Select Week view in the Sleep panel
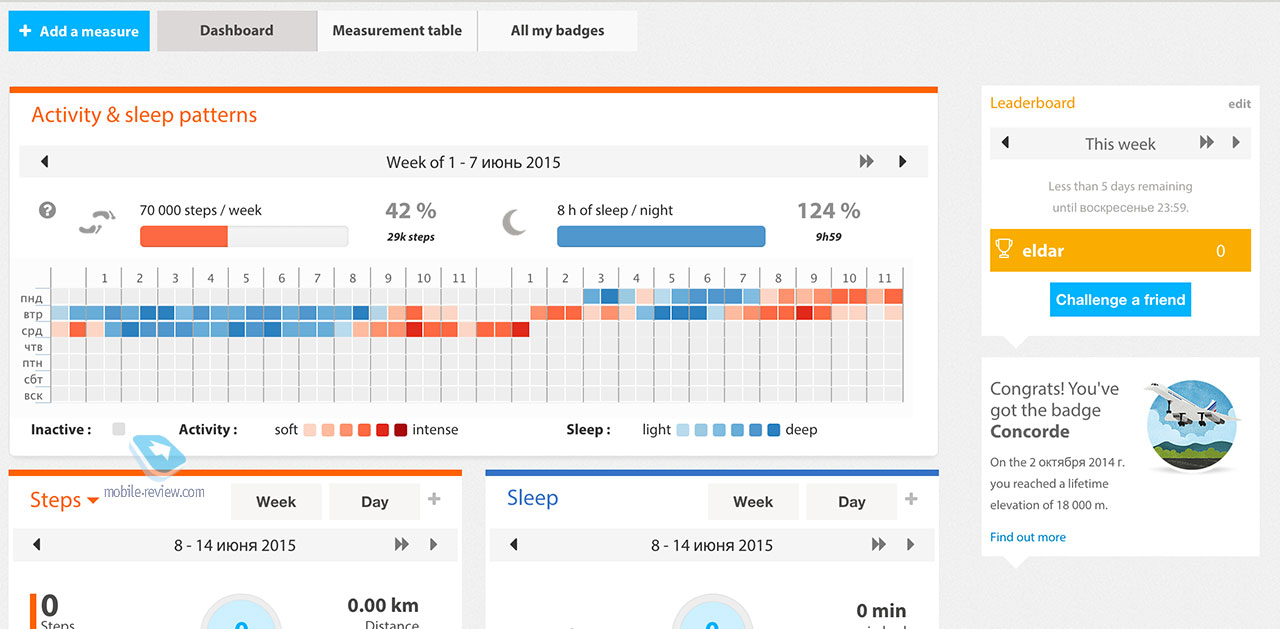The image size is (1280, 629). click(753, 502)
